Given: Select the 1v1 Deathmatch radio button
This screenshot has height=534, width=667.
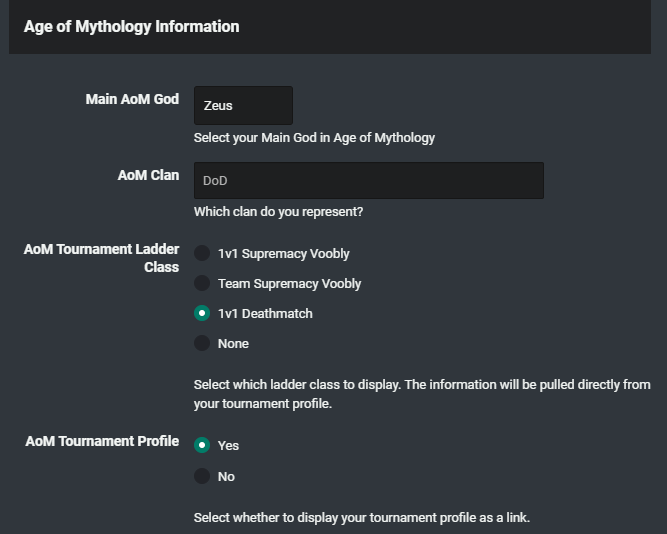Looking at the screenshot, I should (202, 314).
